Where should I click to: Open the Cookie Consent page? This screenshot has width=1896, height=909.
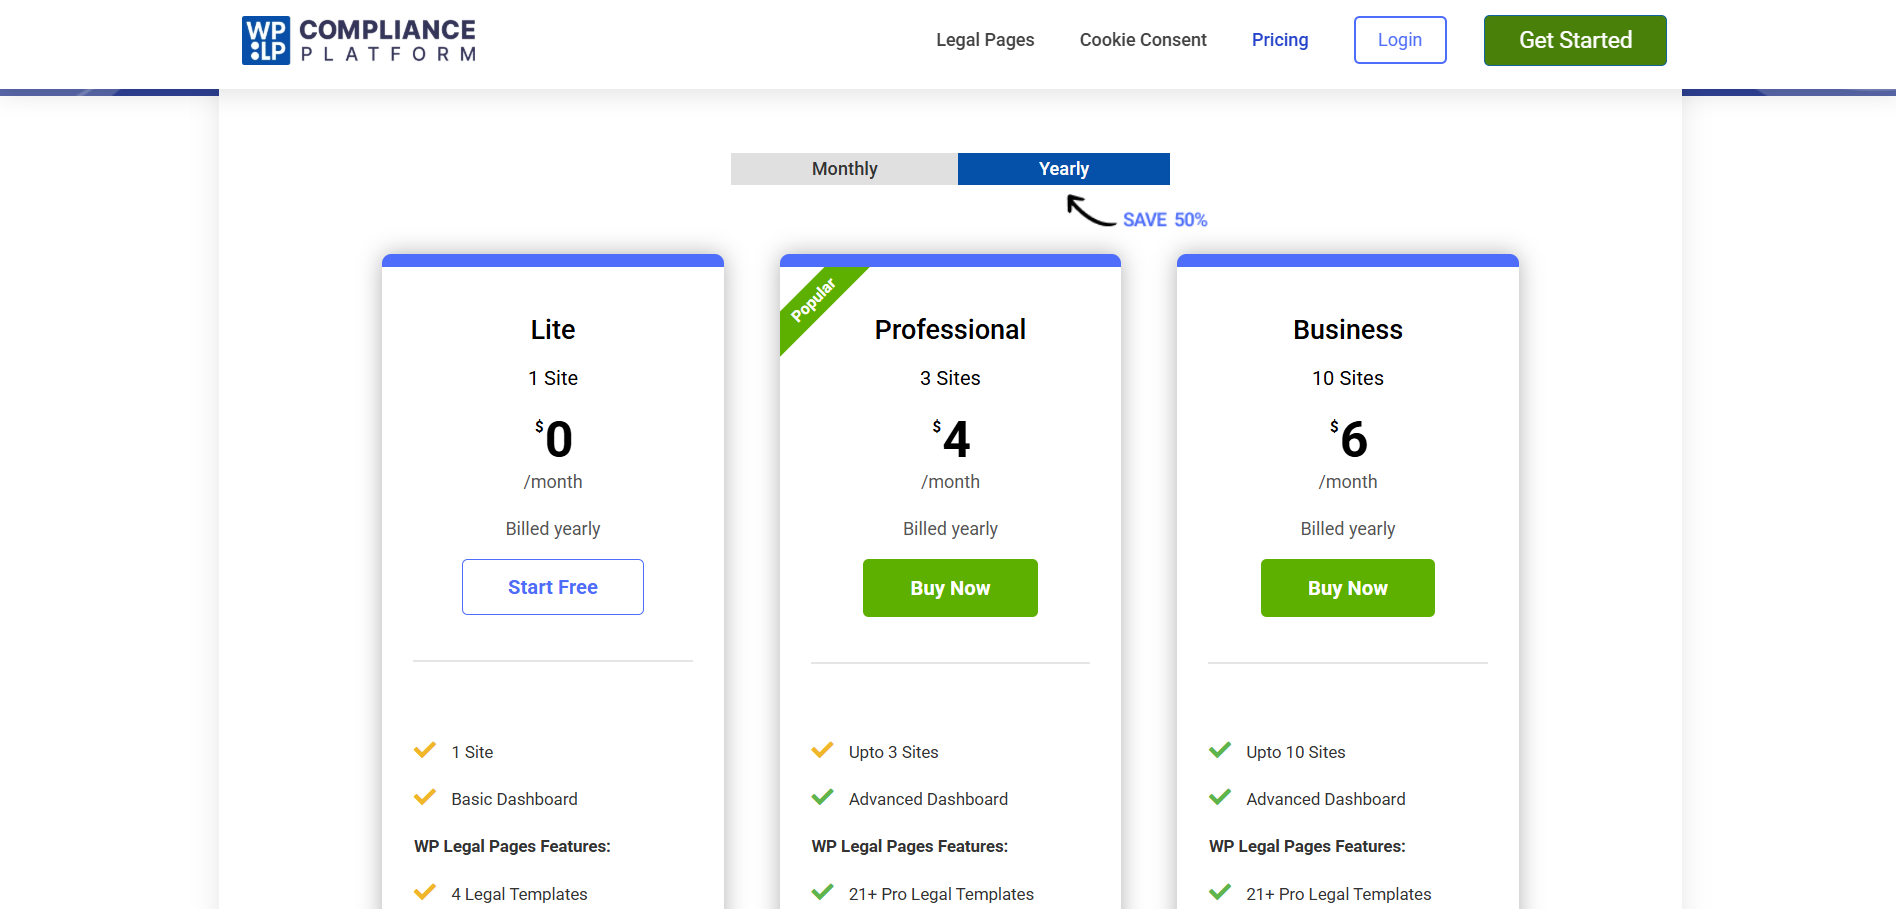point(1142,40)
